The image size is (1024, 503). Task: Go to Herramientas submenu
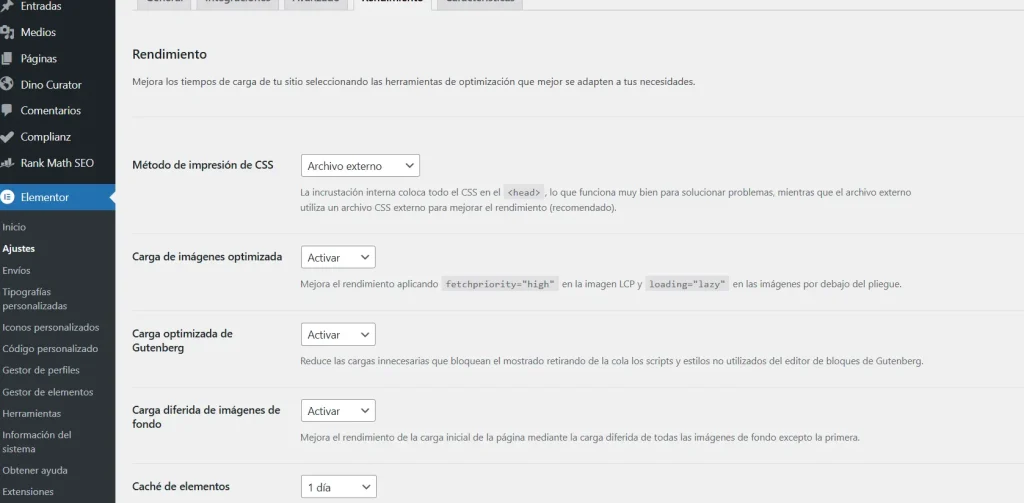31,414
